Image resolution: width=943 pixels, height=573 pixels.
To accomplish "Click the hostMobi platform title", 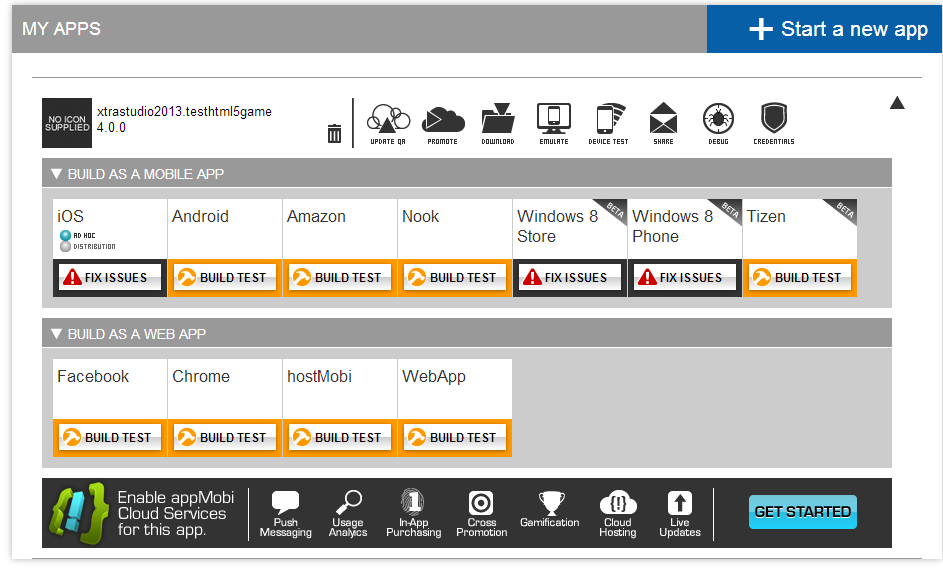I will point(319,376).
